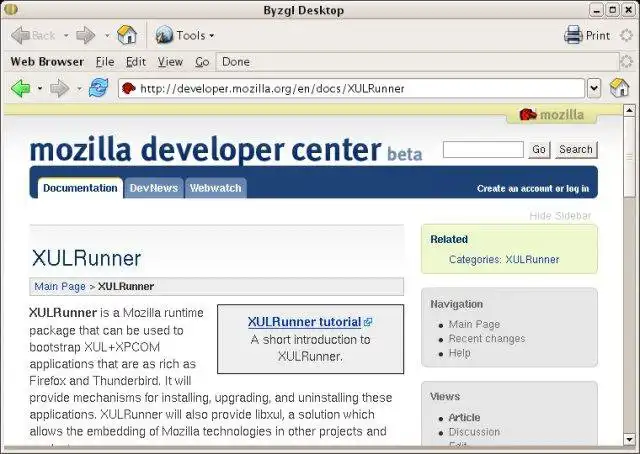
Task: Click the home icon right of the URL bar
Action: point(619,88)
